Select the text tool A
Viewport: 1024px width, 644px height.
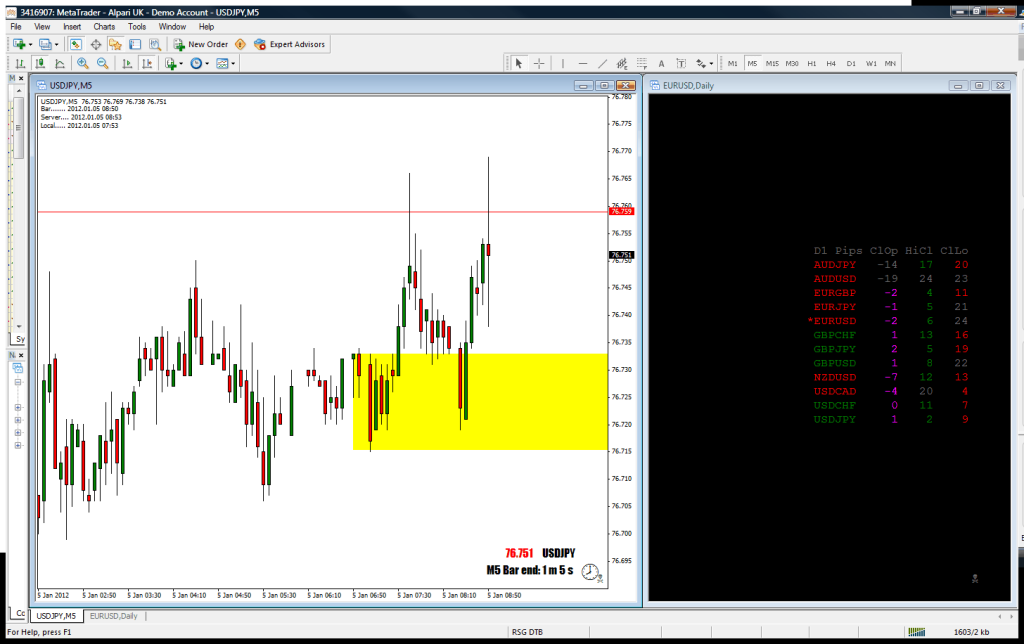pyautogui.click(x=662, y=63)
